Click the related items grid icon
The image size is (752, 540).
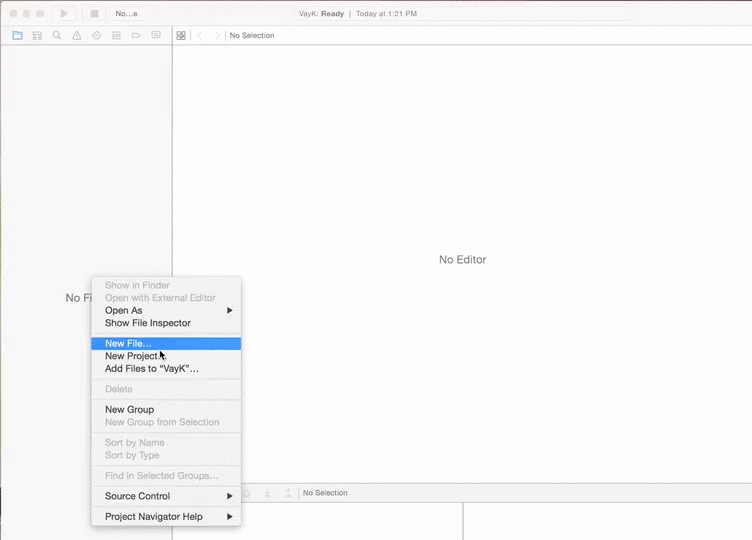tap(181, 35)
